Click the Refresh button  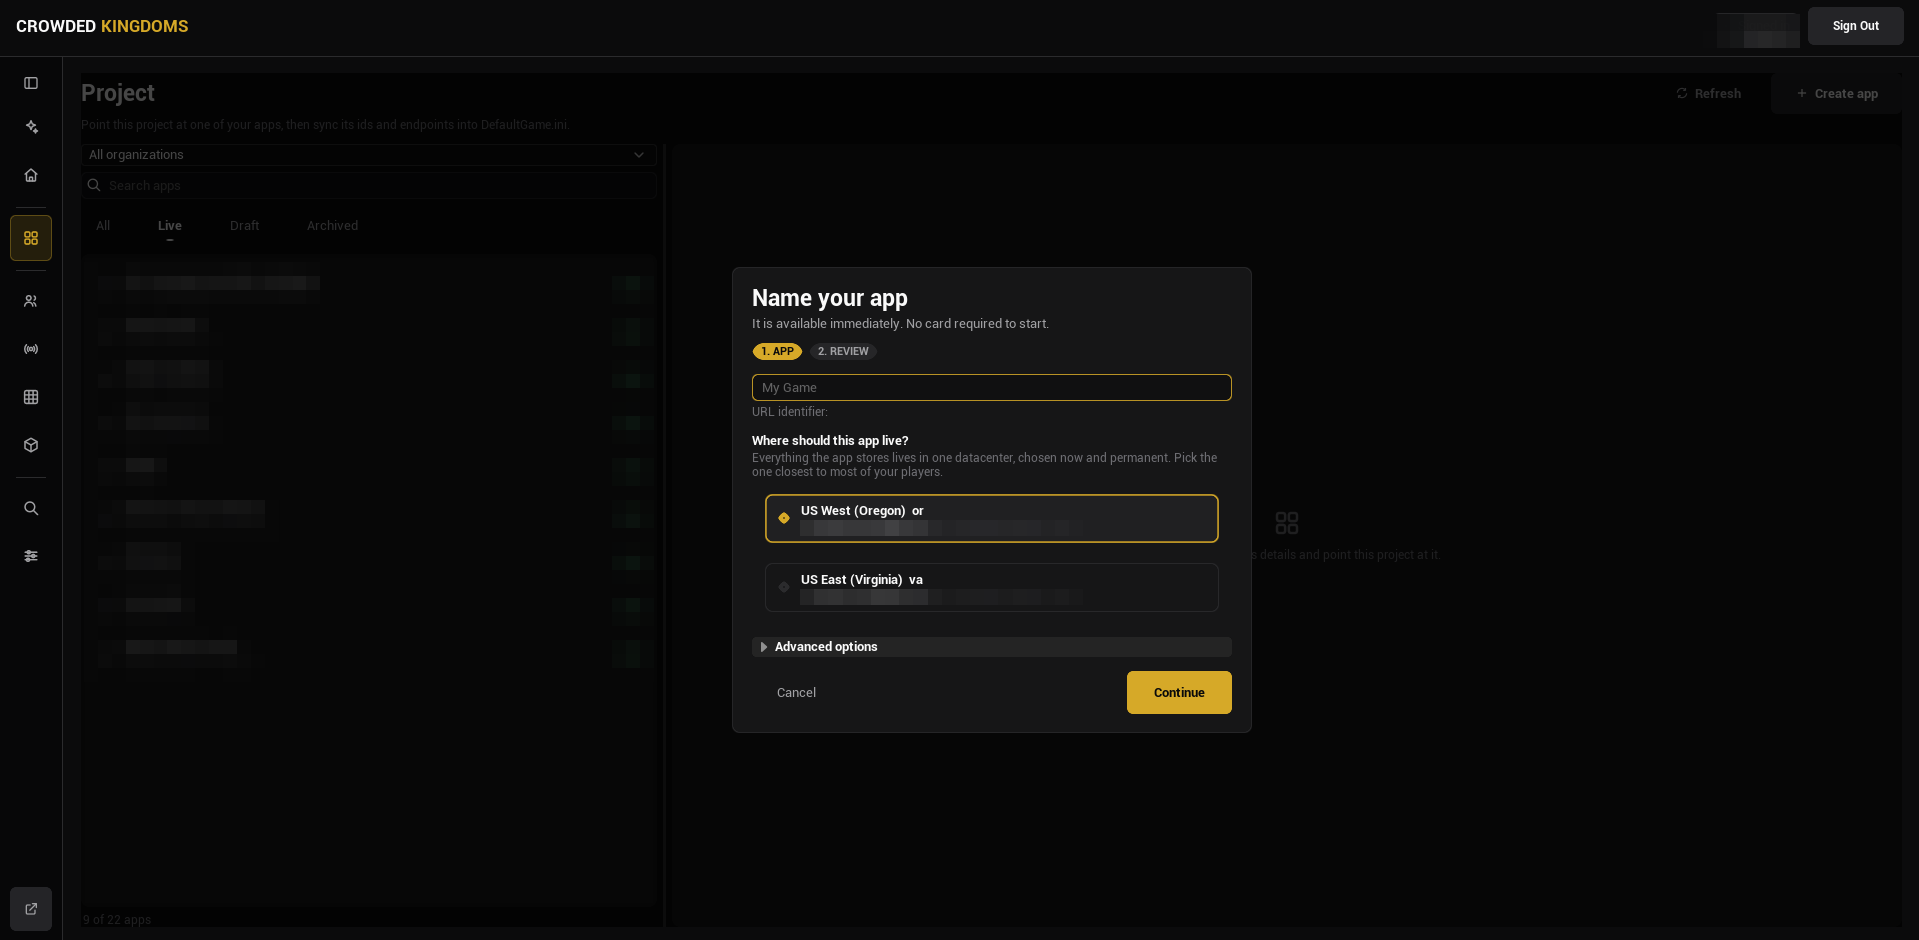1708,93
